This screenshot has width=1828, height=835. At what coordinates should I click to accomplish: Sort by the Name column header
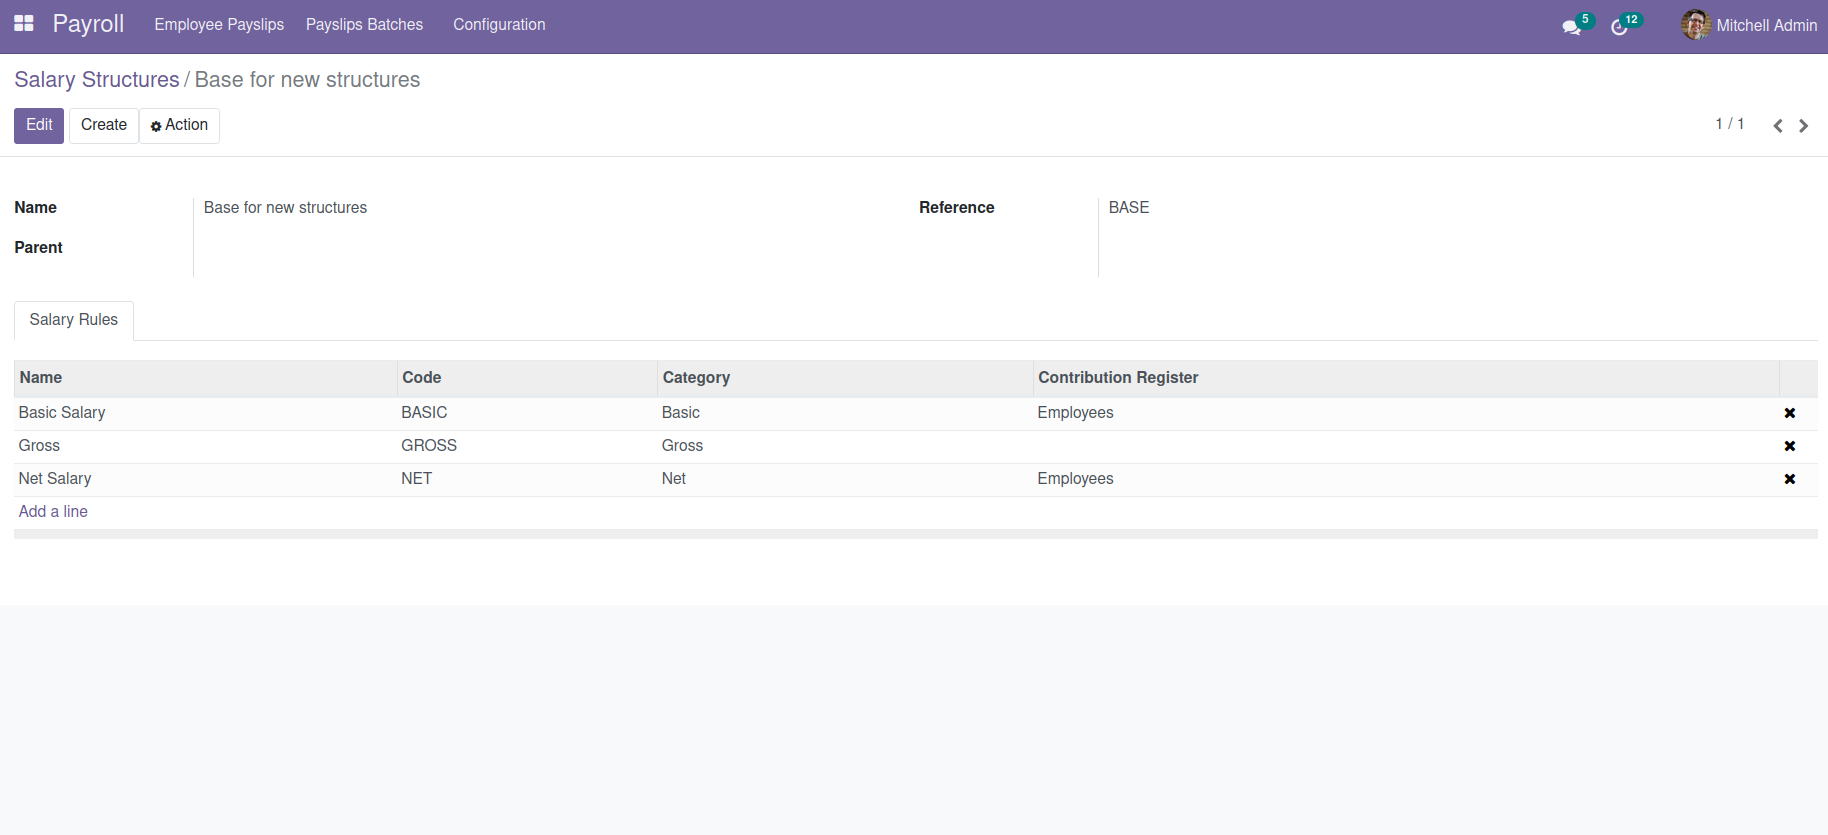pyautogui.click(x=206, y=378)
